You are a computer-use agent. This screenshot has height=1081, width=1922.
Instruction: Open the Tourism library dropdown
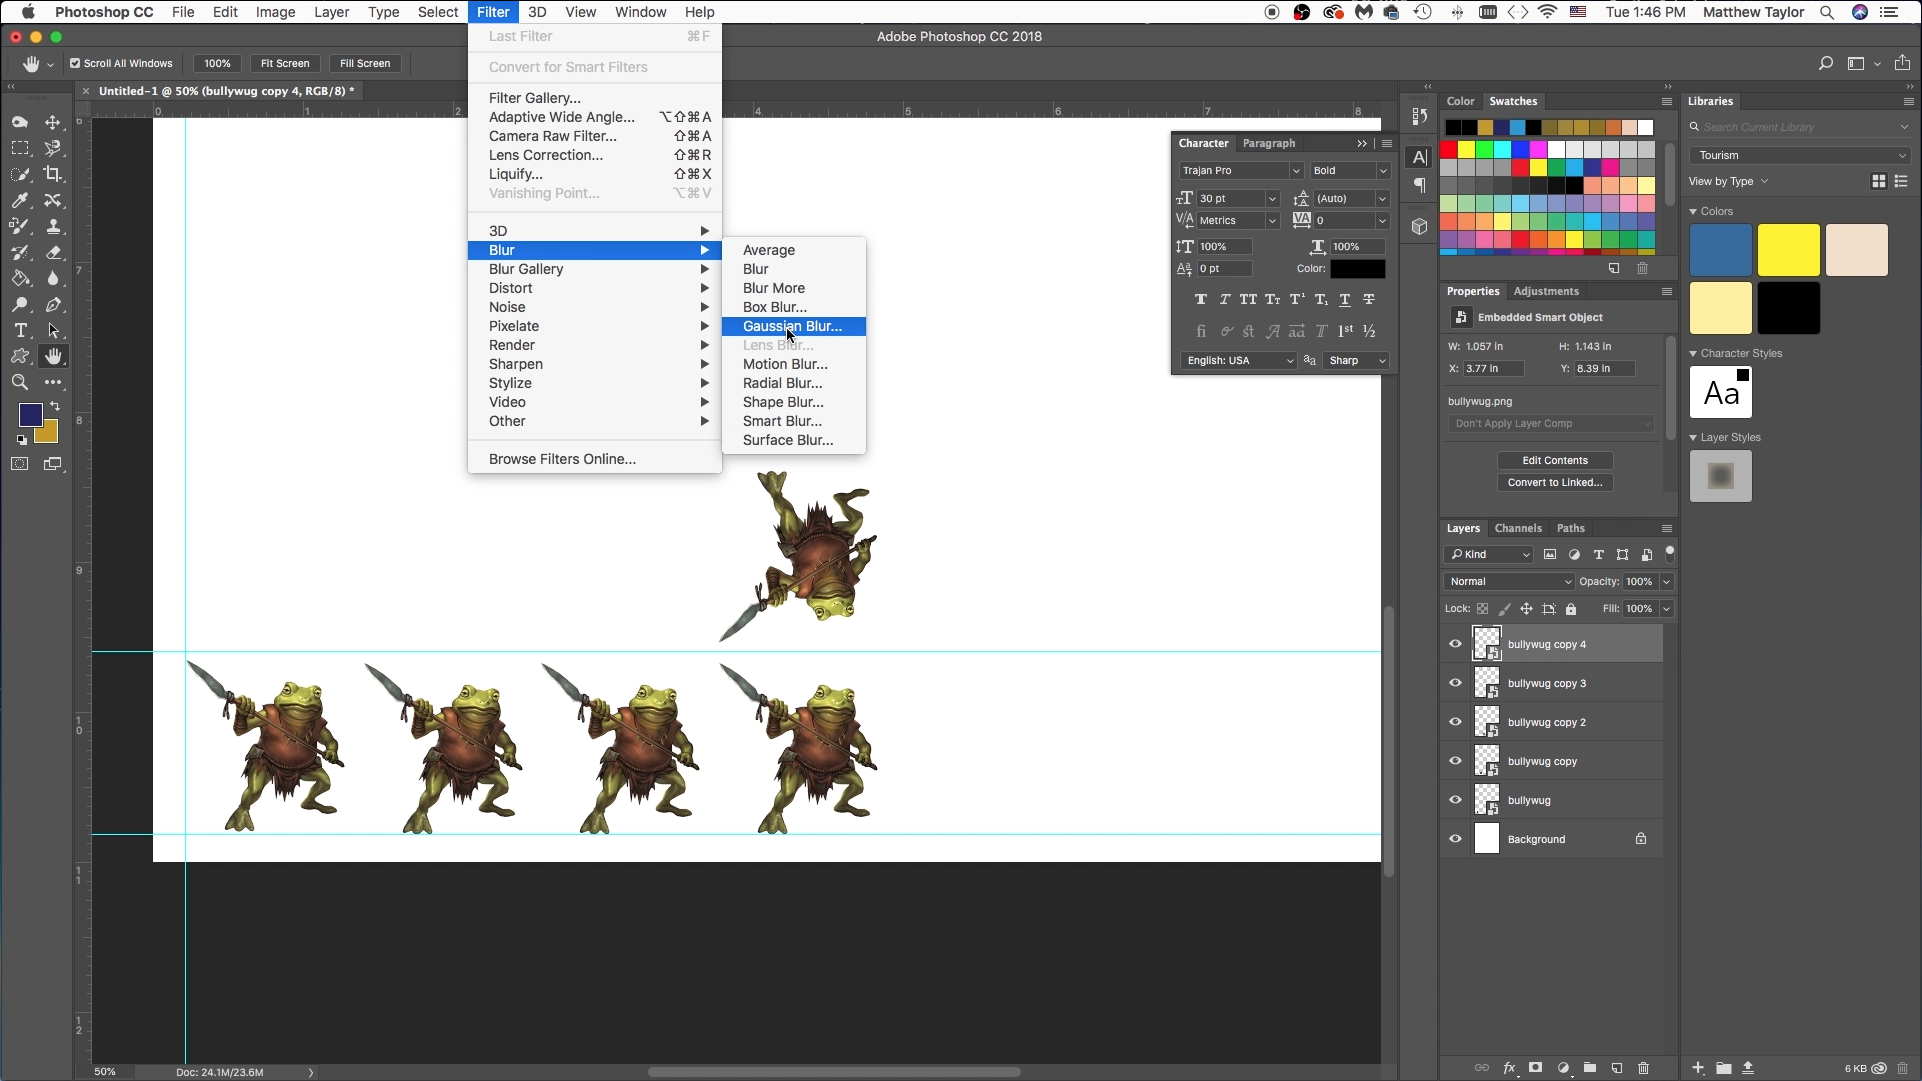click(1800, 155)
